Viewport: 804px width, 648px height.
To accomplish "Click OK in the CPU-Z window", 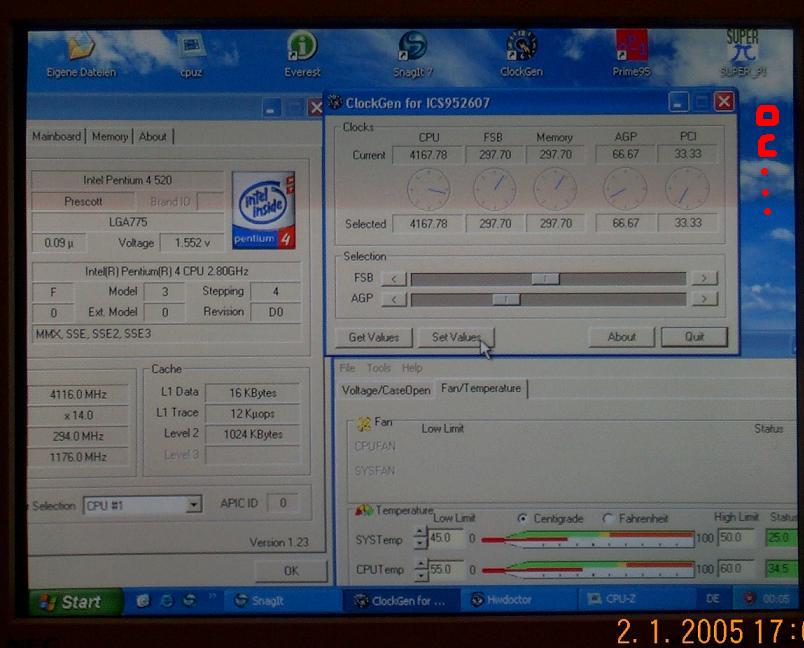I will click(291, 571).
